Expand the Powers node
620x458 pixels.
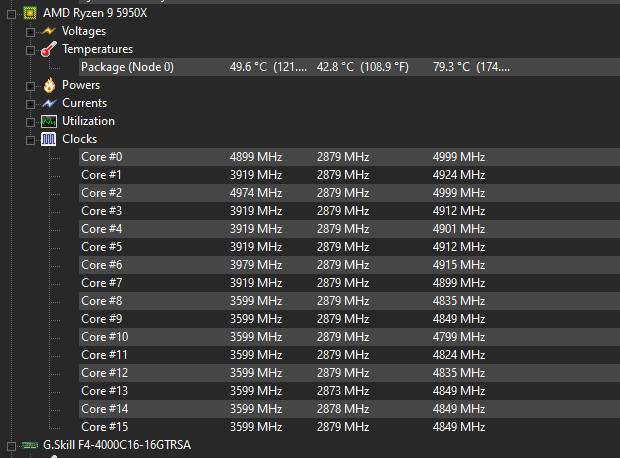(30, 86)
